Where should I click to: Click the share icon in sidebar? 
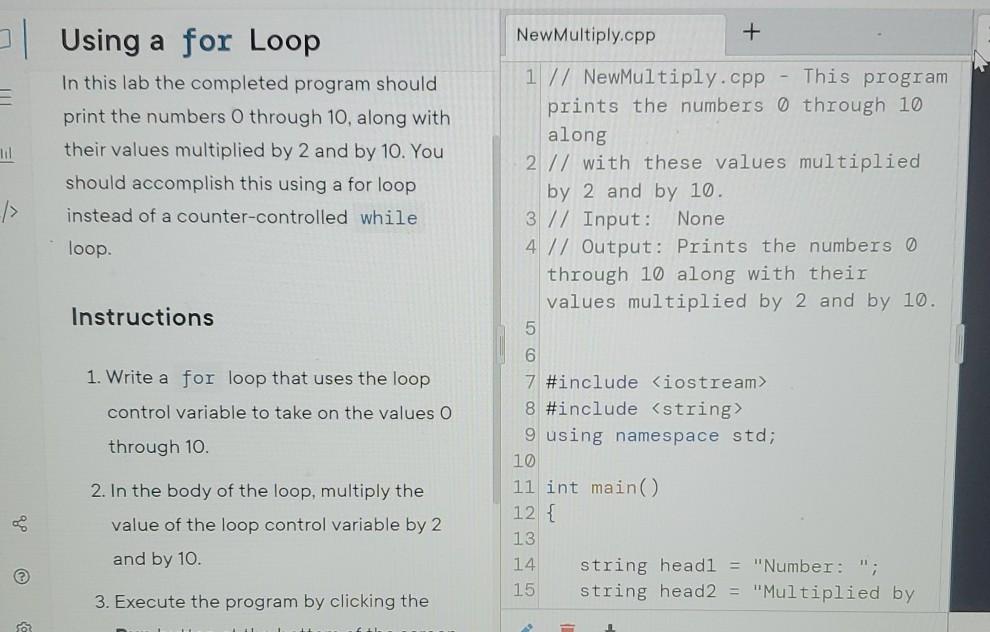(x=20, y=523)
